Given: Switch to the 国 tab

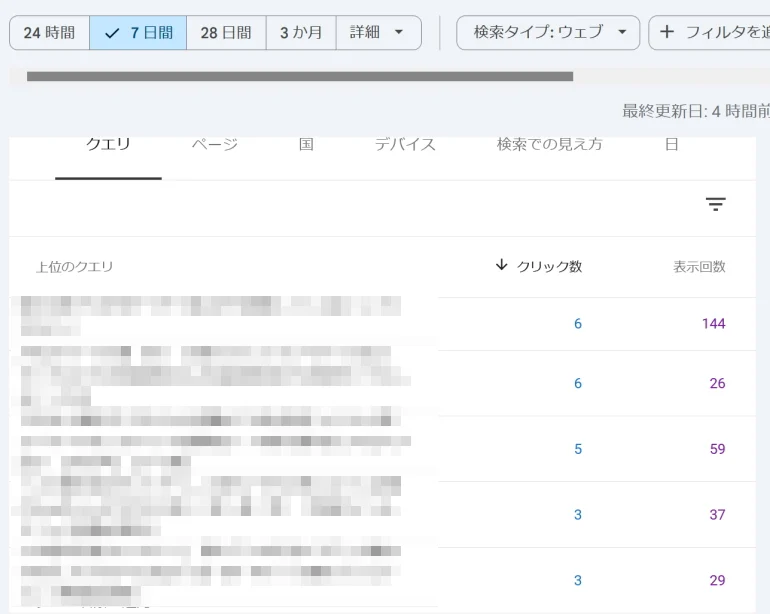Looking at the screenshot, I should point(306,145).
